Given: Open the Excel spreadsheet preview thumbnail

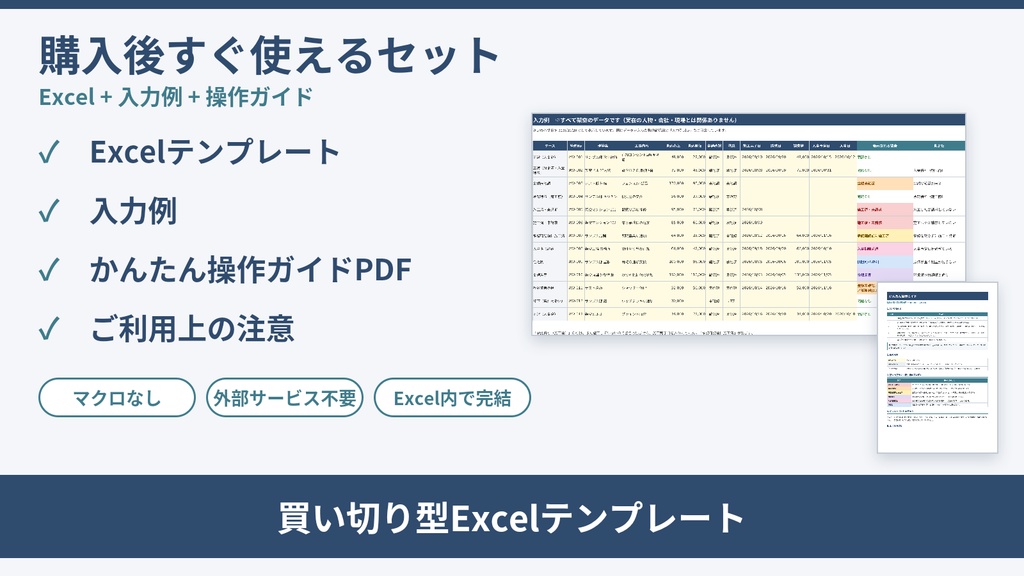Looking at the screenshot, I should click(x=748, y=225).
